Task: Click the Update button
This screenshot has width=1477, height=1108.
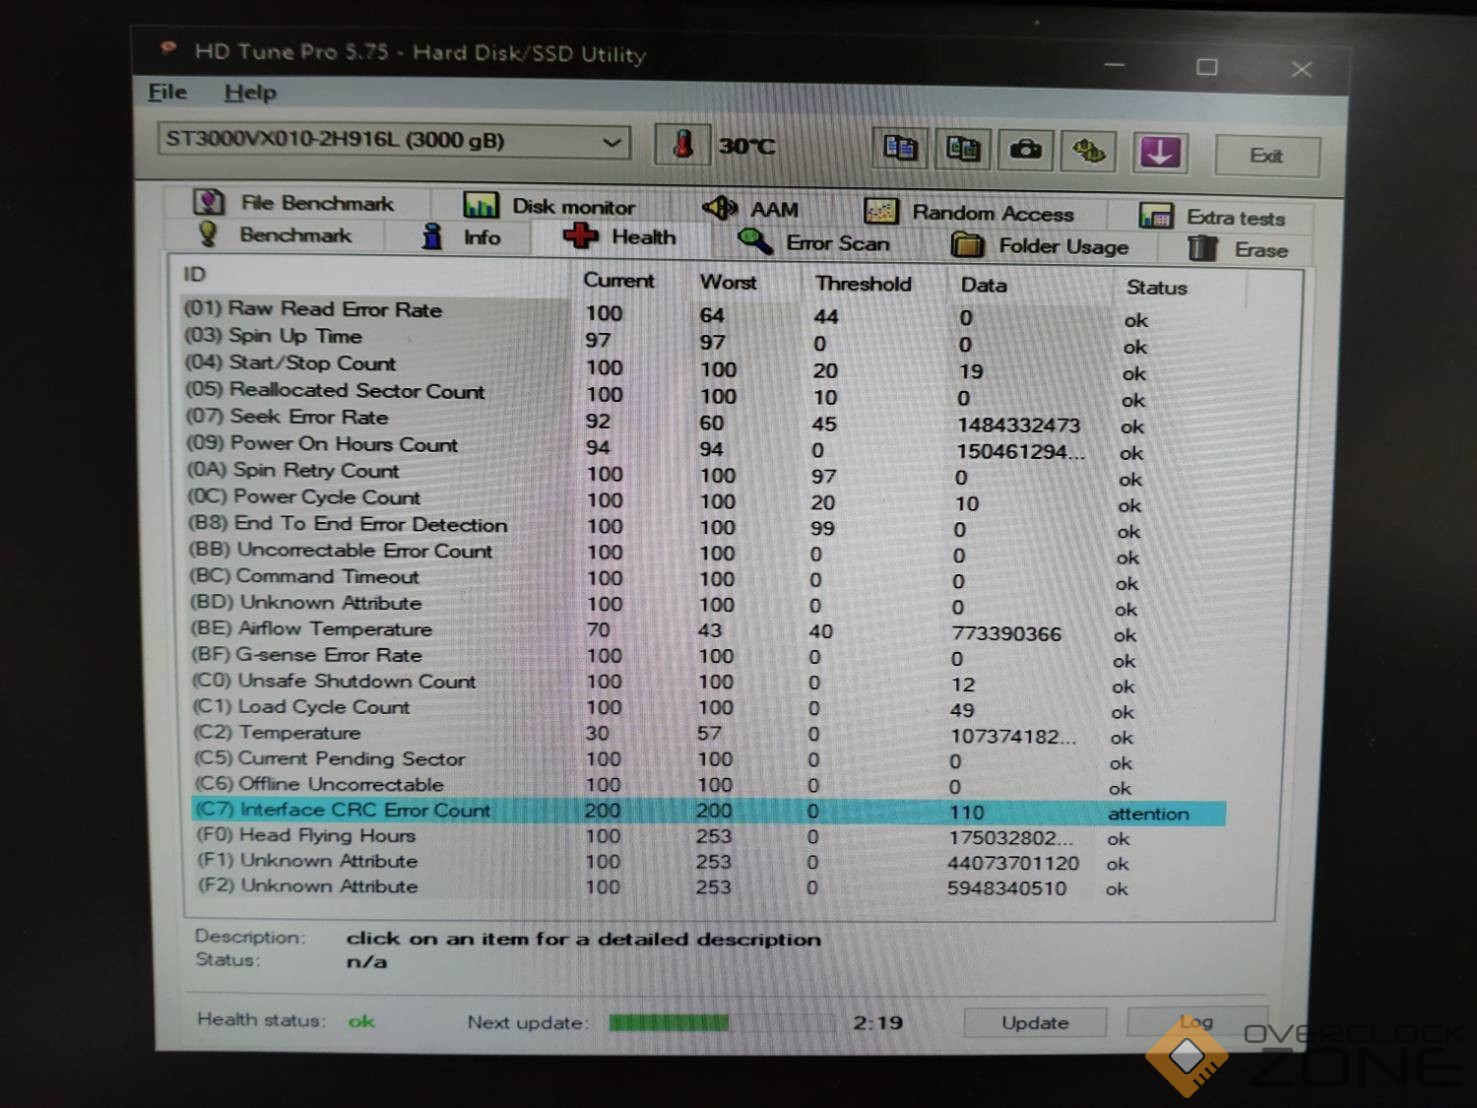Action: pyautogui.click(x=1035, y=1022)
